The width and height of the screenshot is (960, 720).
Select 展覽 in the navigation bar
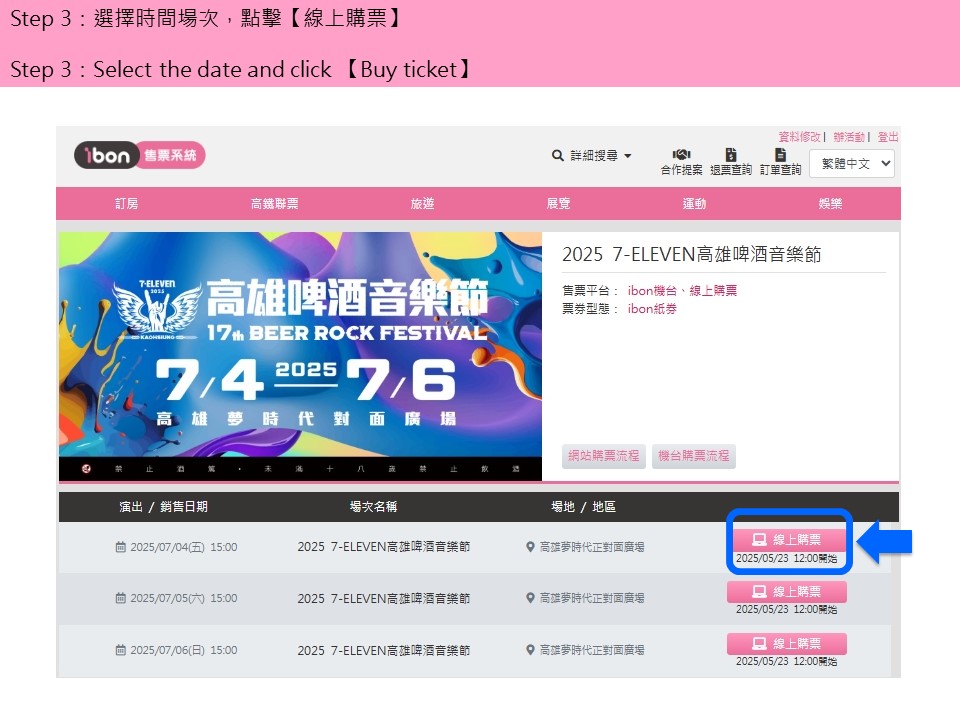click(x=558, y=203)
